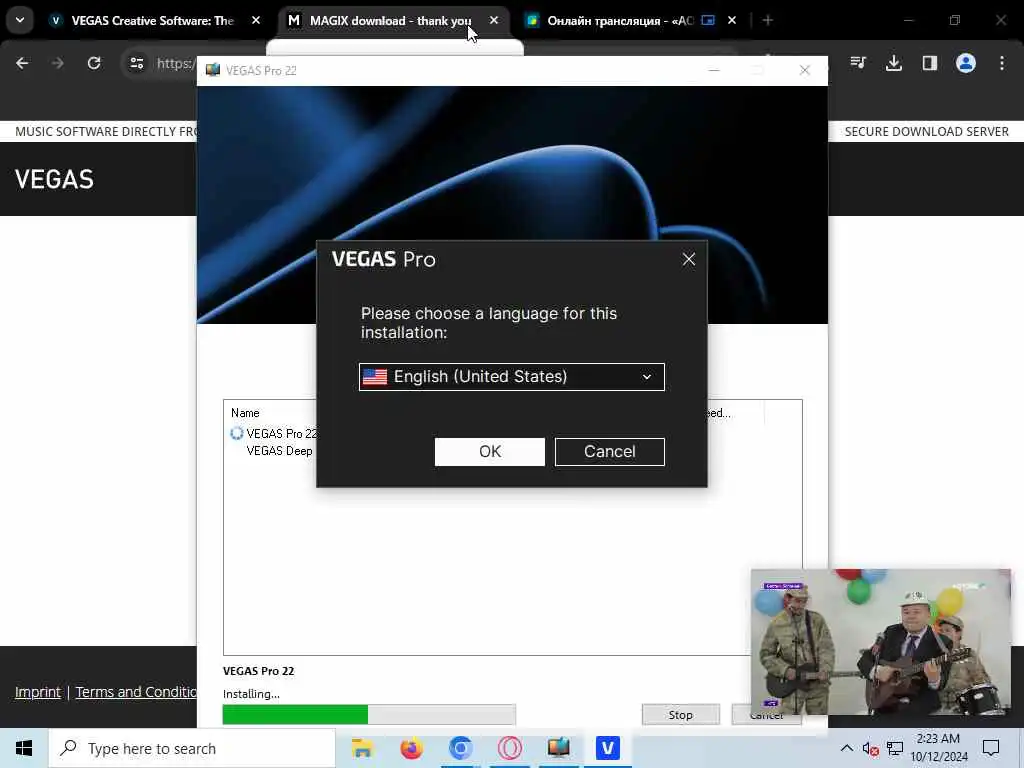The image size is (1024, 768).
Task: Open the VEGAS installer taskbar icon
Action: click(558, 748)
